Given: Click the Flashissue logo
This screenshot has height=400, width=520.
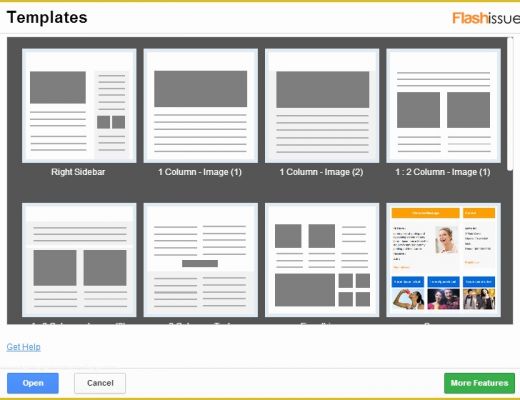Looking at the screenshot, I should pyautogui.click(x=486, y=18).
